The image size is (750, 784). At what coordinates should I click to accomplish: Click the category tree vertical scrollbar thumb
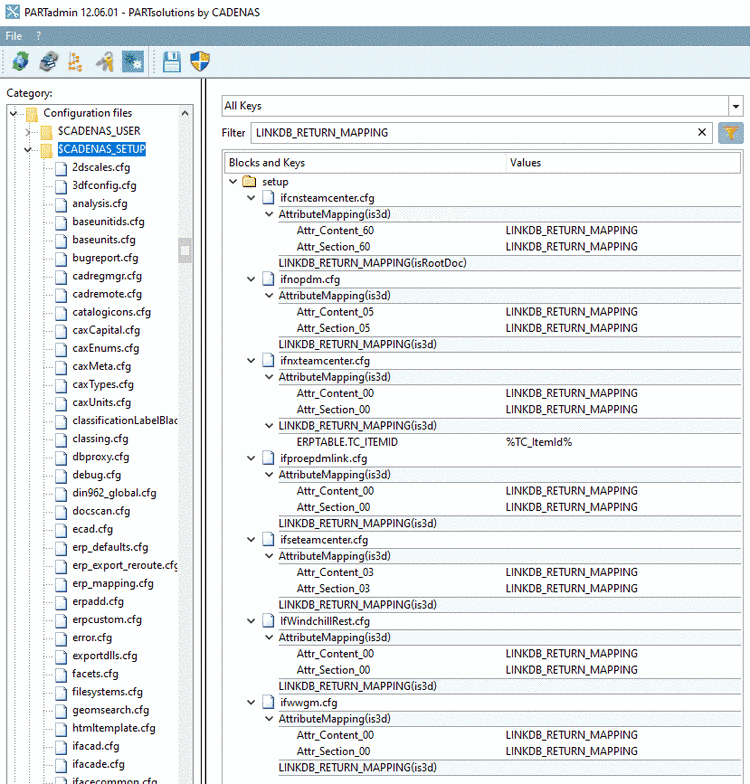click(185, 250)
